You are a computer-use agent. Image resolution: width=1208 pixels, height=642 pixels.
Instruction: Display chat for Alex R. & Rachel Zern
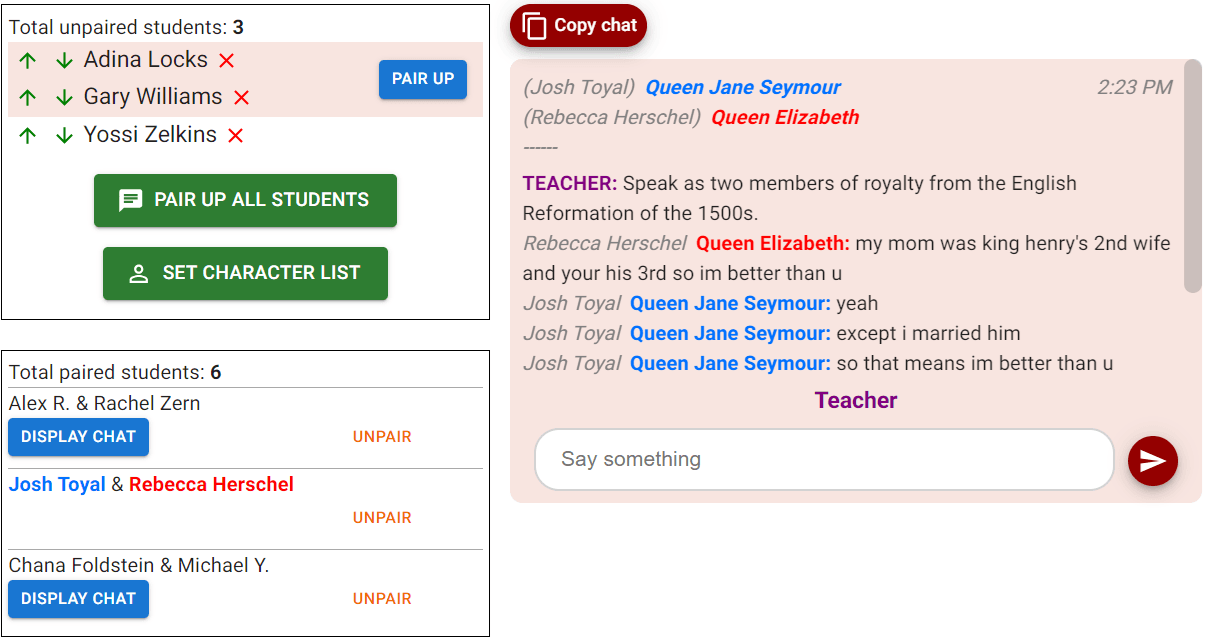[77, 437]
